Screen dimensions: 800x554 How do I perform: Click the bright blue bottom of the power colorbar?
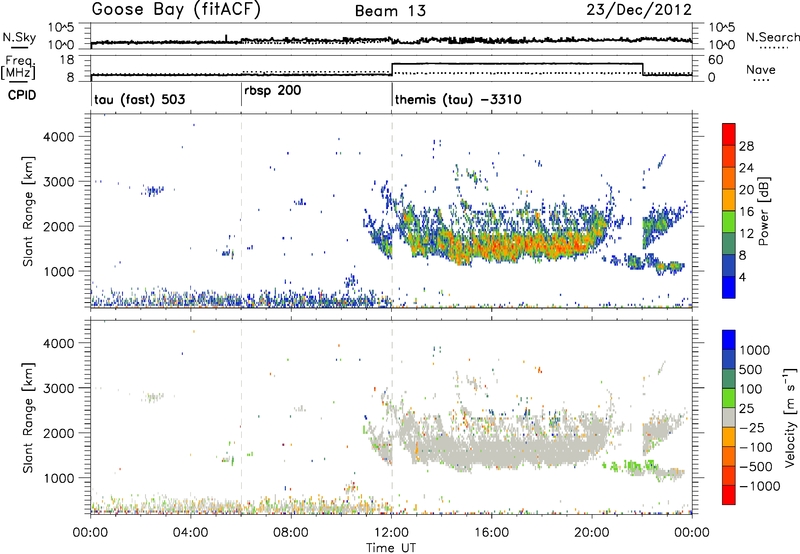click(729, 287)
